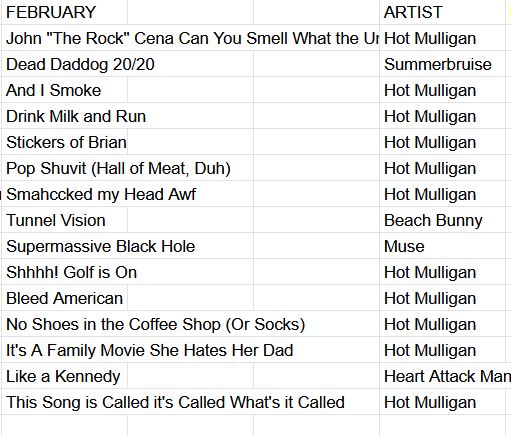Image resolution: width=511 pixels, height=436 pixels.
Task: Select the Tunnel Vision cell
Action: click(64, 220)
